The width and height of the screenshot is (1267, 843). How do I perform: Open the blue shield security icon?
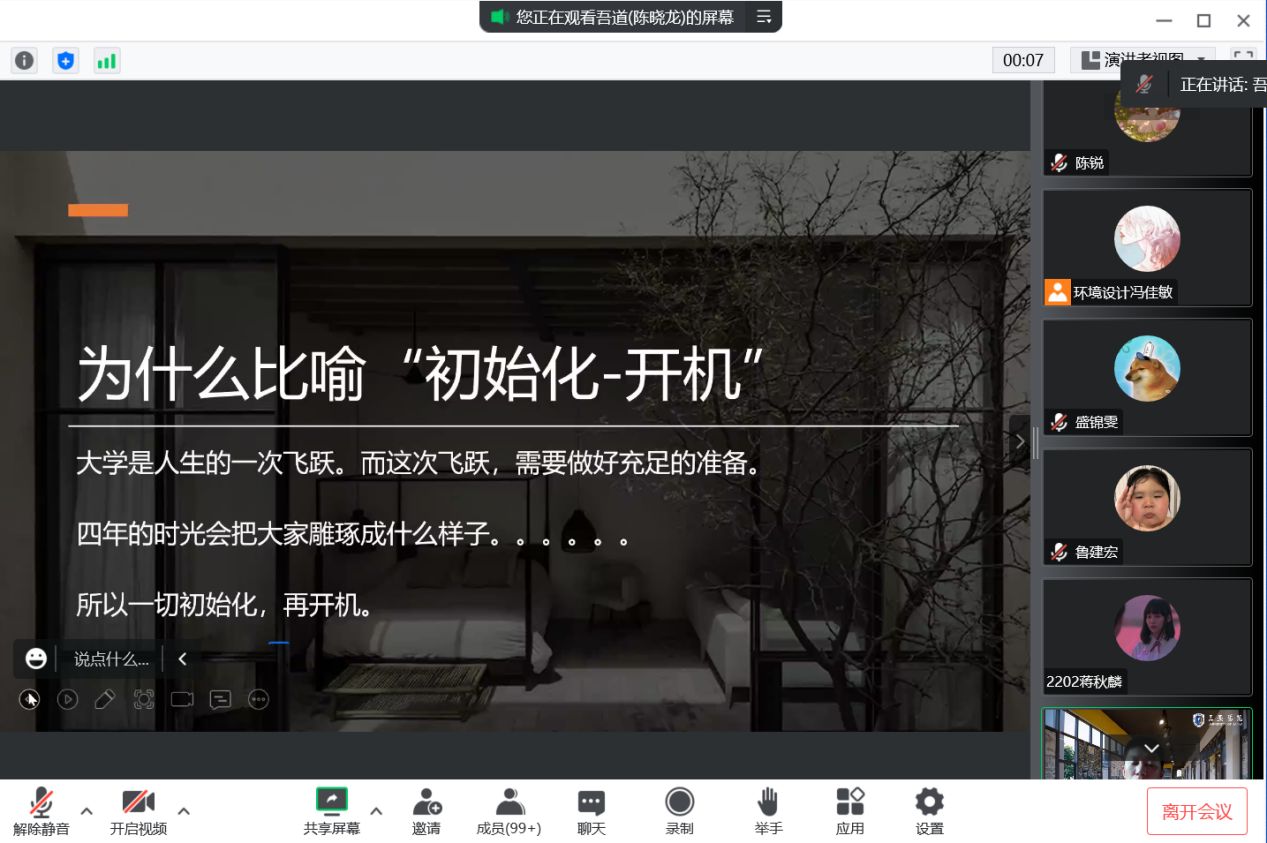(65, 60)
